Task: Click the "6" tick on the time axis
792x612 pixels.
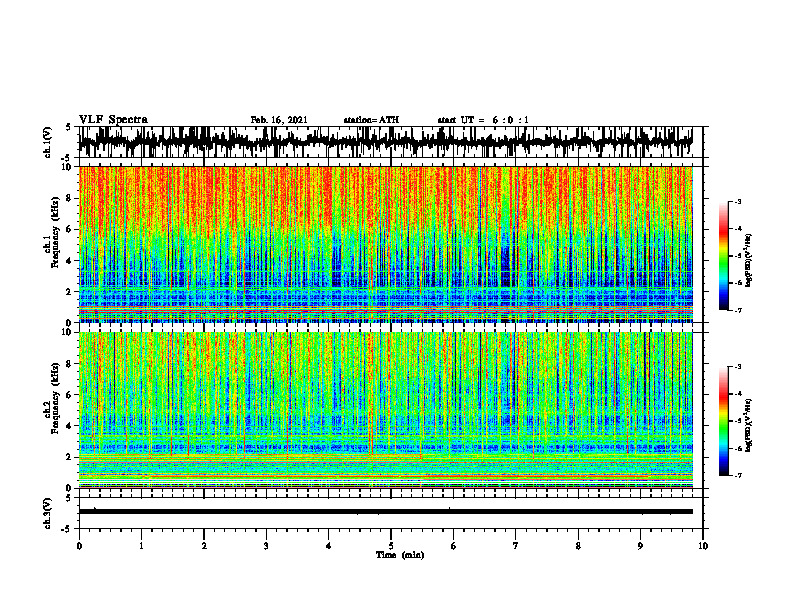Action: point(454,546)
